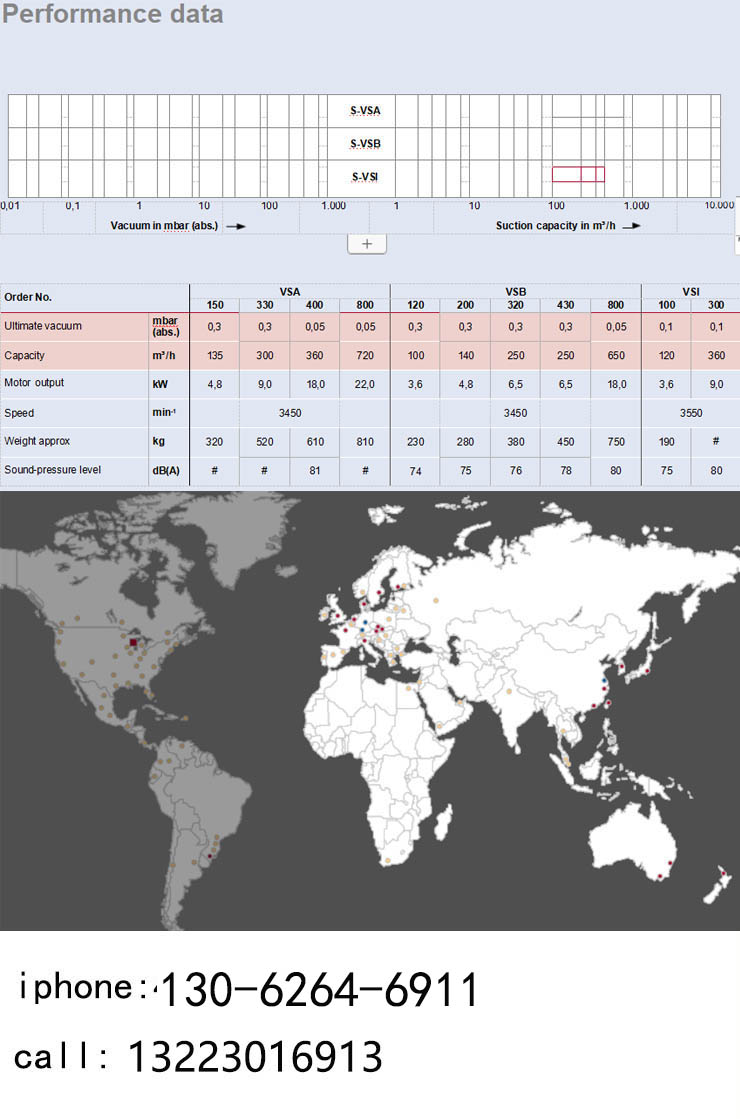Click the phone number 130-6264-6911
Viewport: 740px width, 1119px height.
pos(319,990)
